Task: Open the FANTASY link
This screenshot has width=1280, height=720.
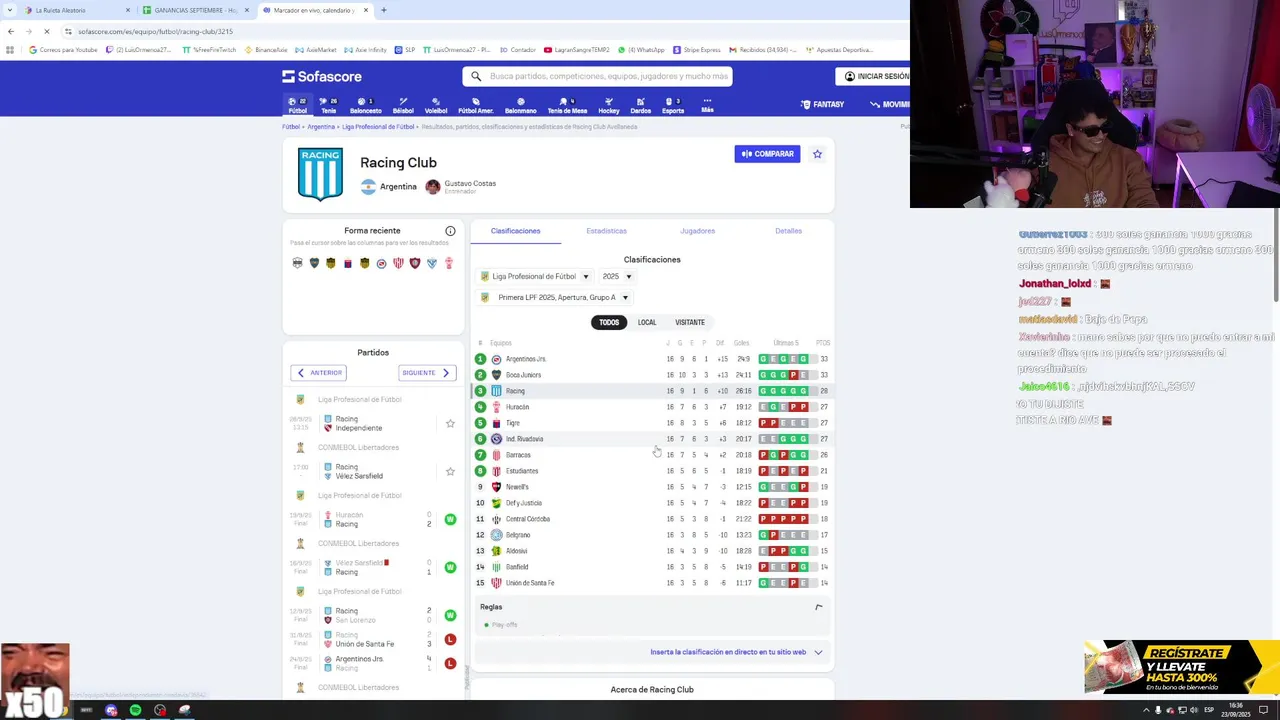Action: coord(823,104)
